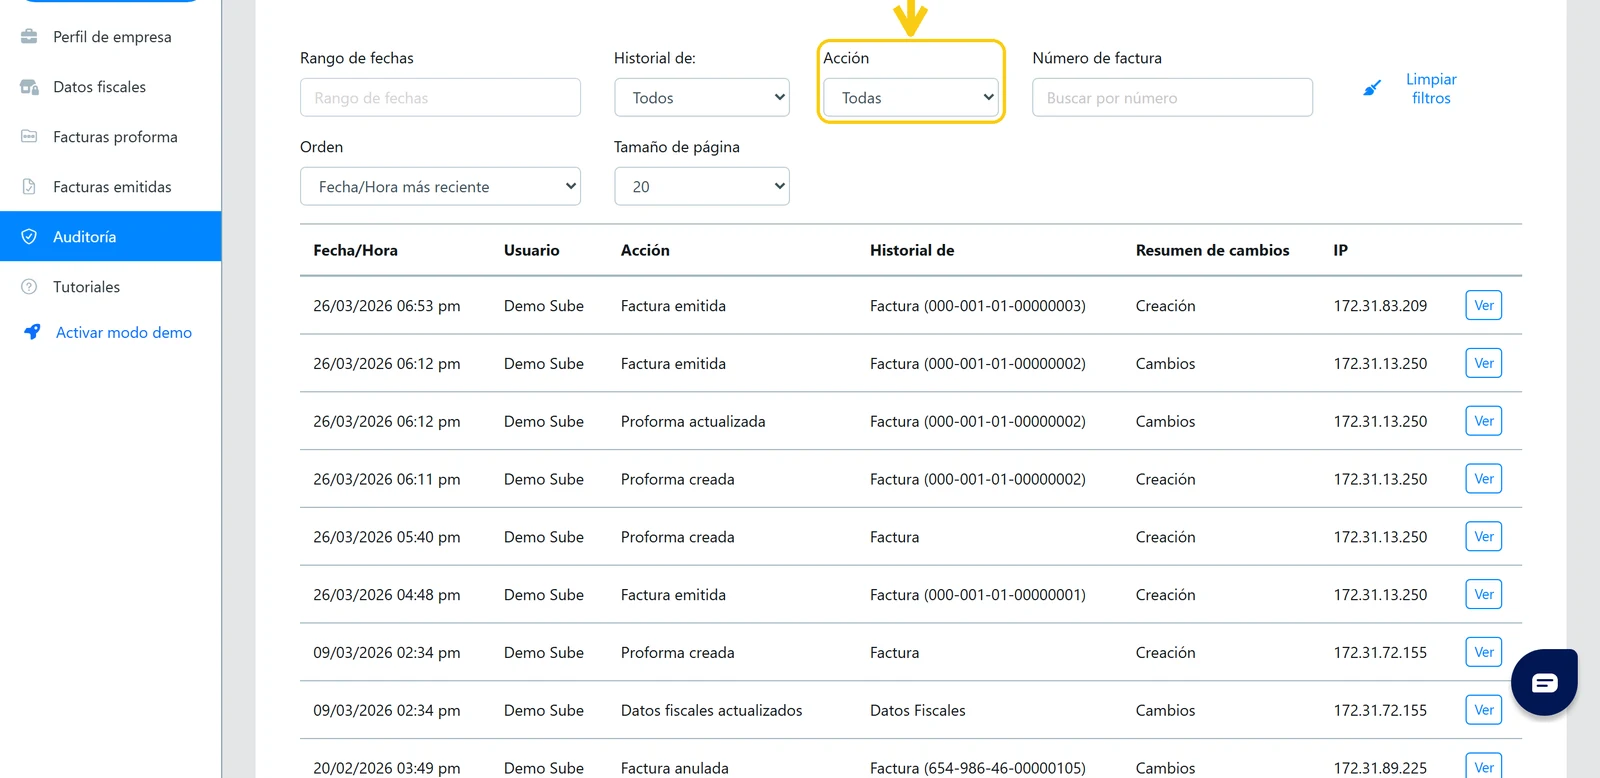Open Facturas emitidas page
This screenshot has height=778, width=1600.
pos(112,187)
